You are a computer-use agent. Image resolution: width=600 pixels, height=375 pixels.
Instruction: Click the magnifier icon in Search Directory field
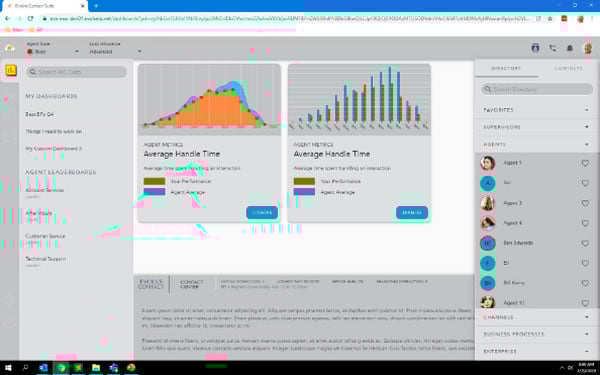[x=488, y=89]
